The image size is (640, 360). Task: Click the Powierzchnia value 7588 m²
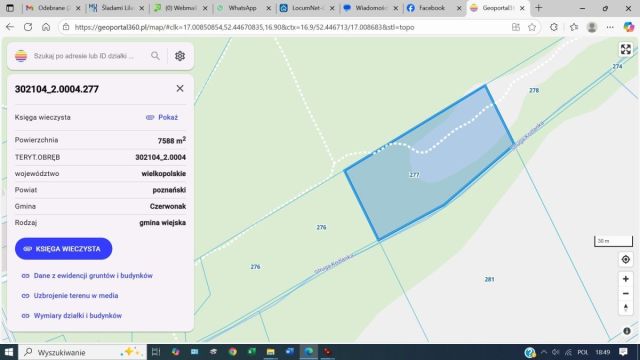pos(172,140)
